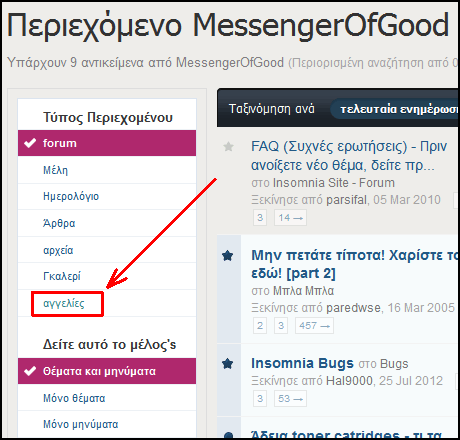
Task: Click the blue star beside Insomnia Bugs topic
Action: 228,363
